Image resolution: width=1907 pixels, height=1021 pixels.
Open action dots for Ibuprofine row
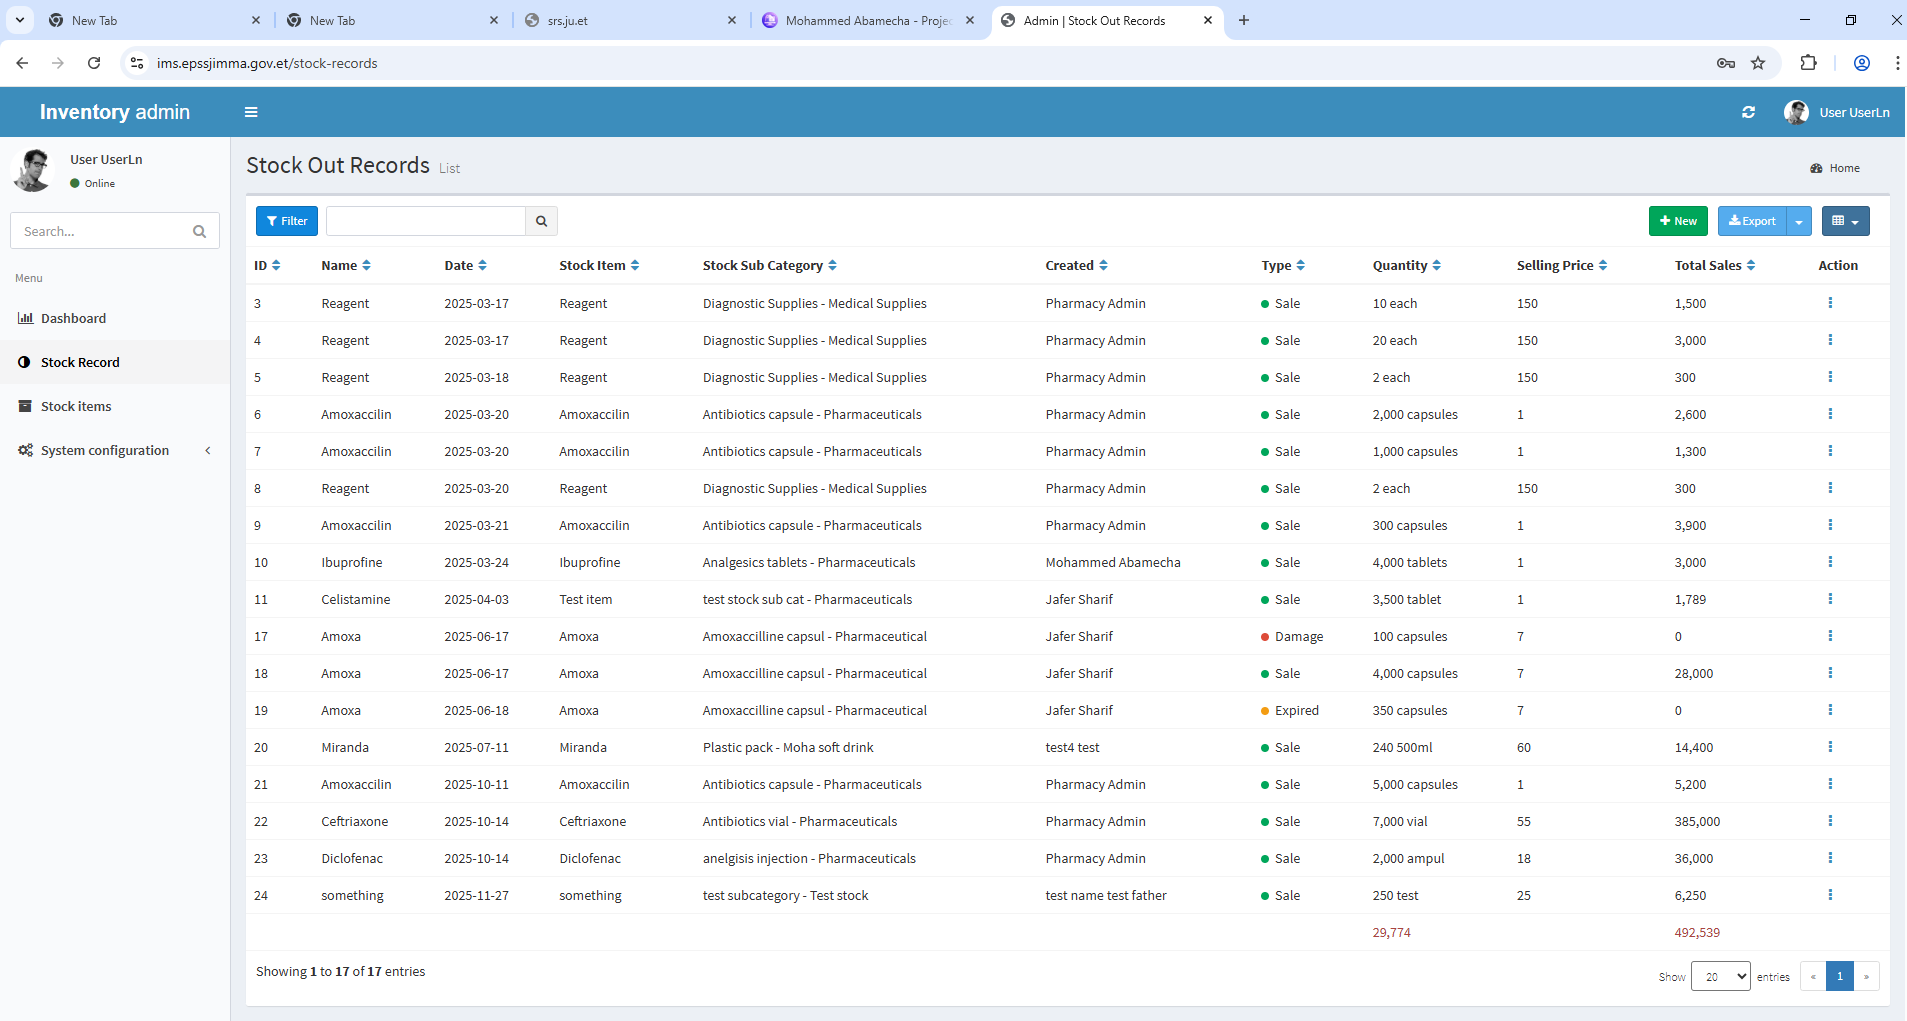1830,562
